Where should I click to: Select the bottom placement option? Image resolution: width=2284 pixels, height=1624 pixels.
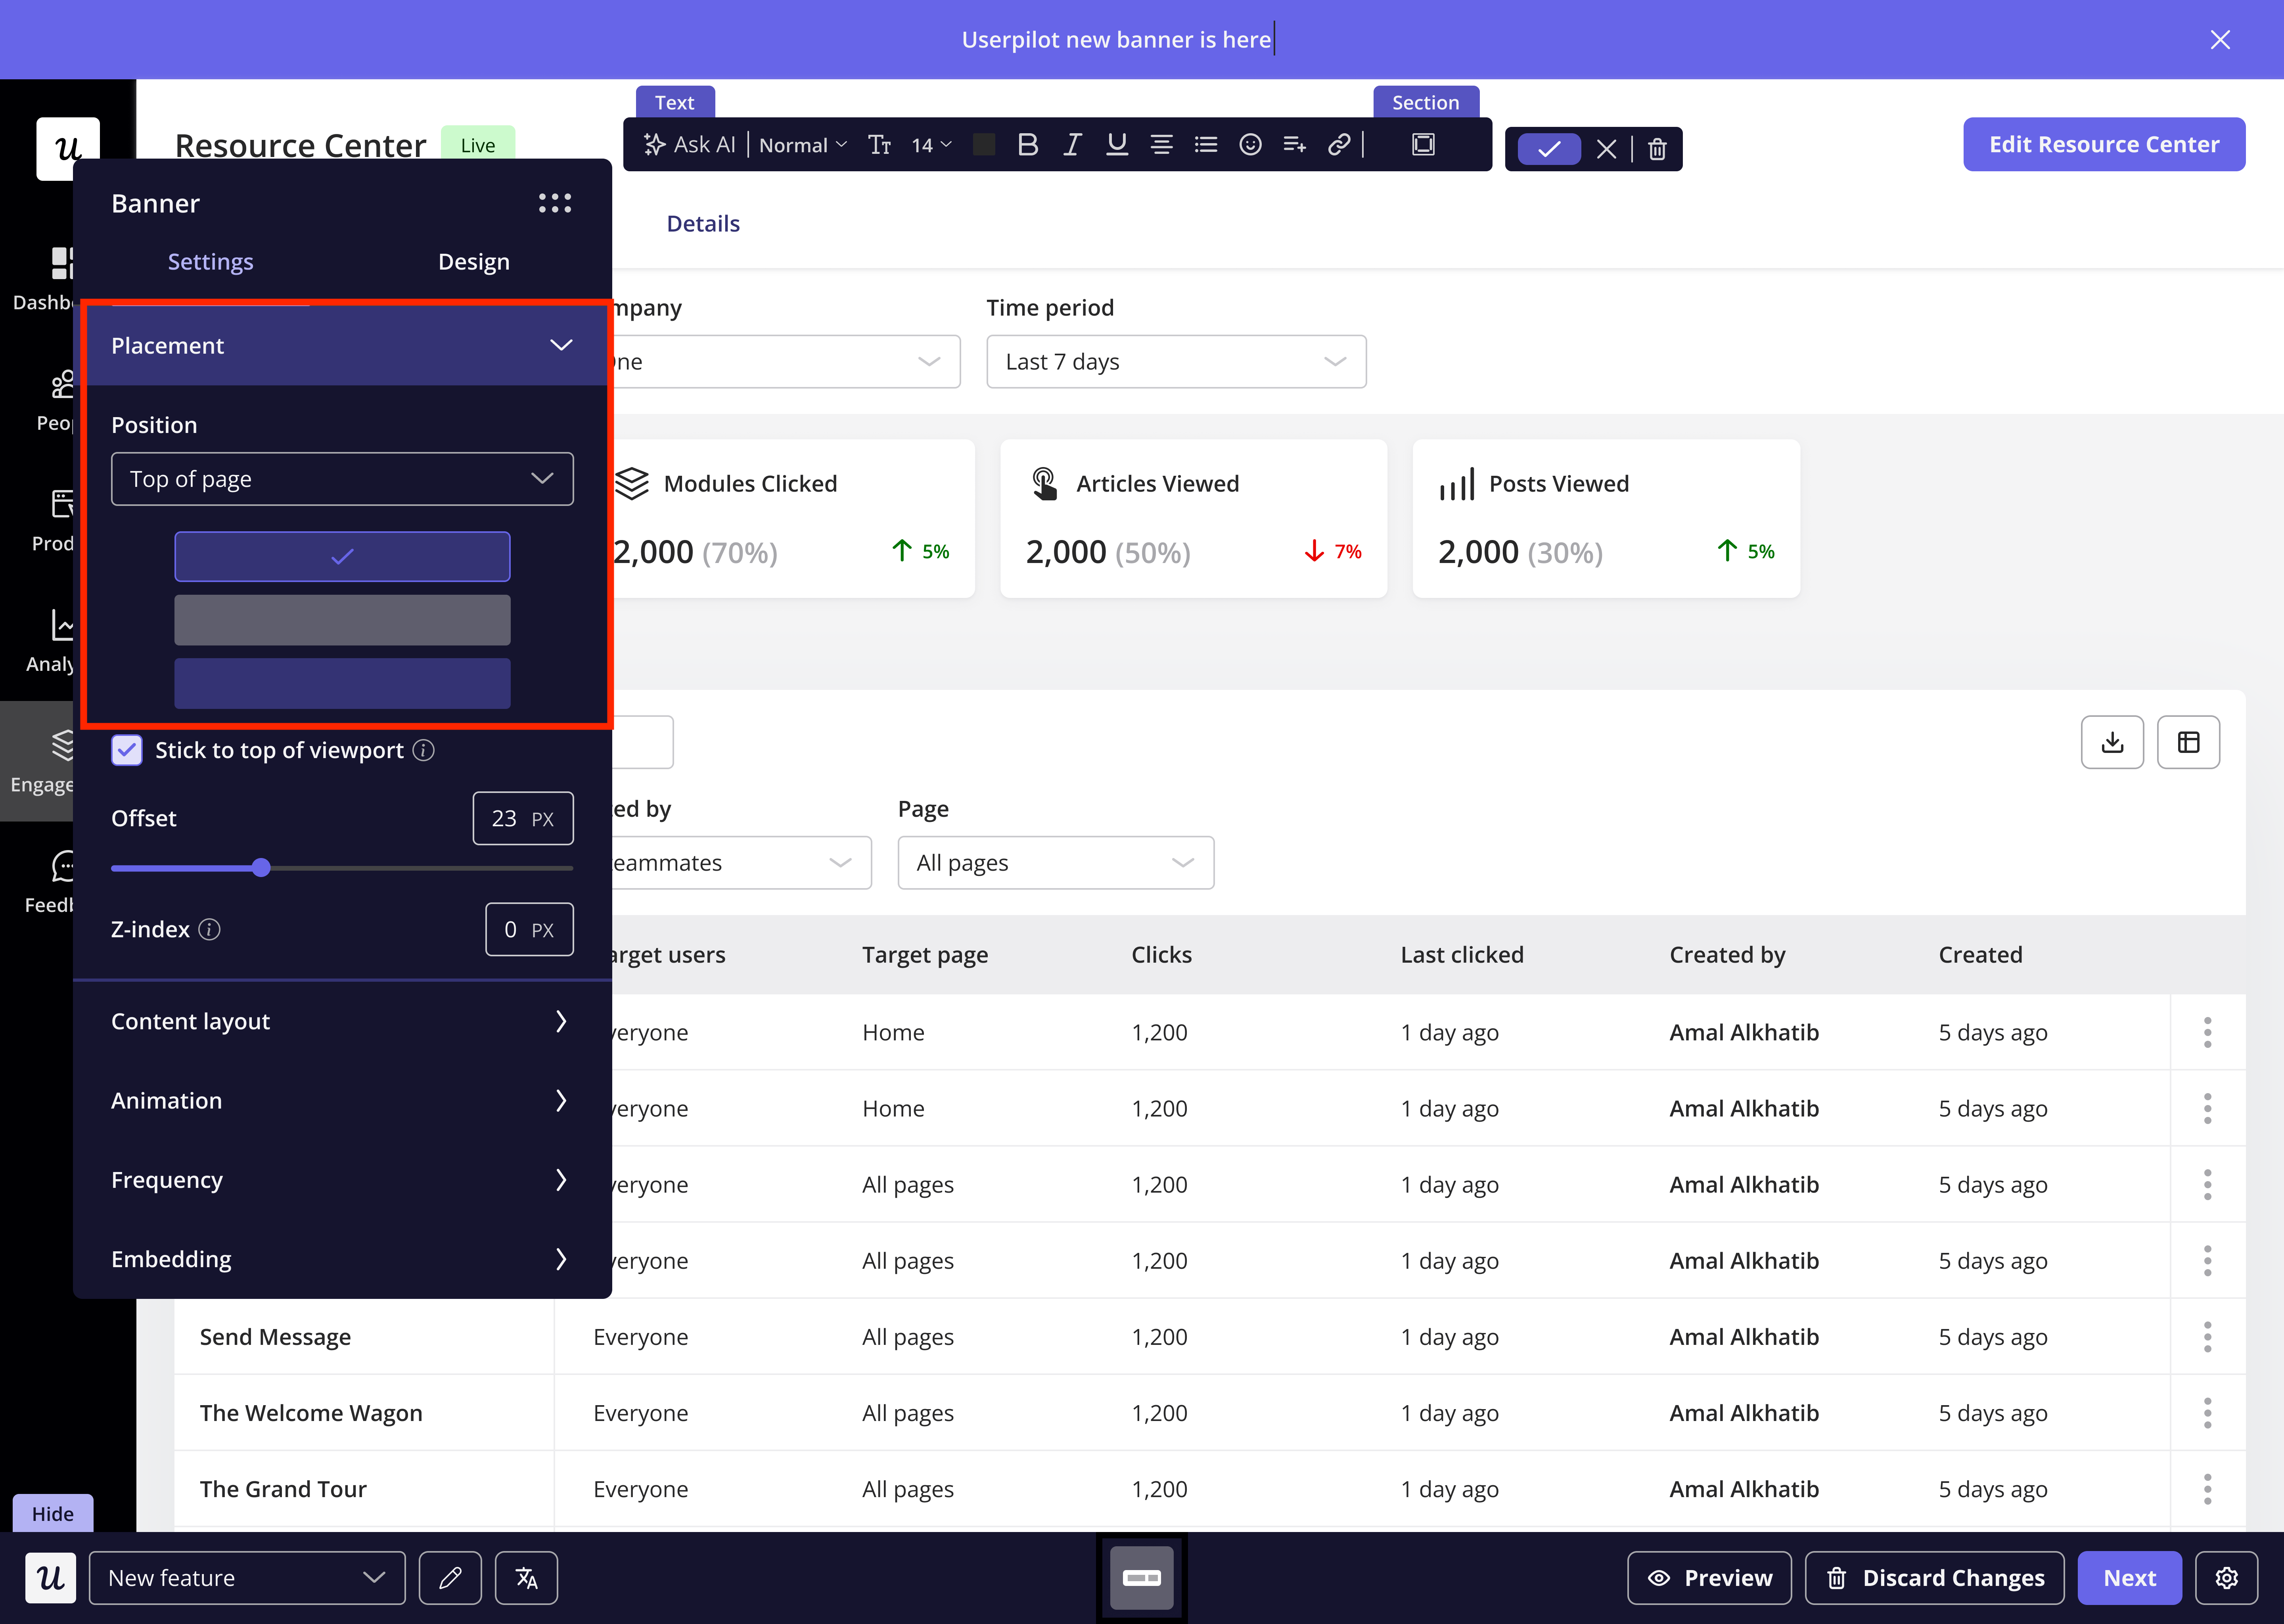tap(342, 683)
